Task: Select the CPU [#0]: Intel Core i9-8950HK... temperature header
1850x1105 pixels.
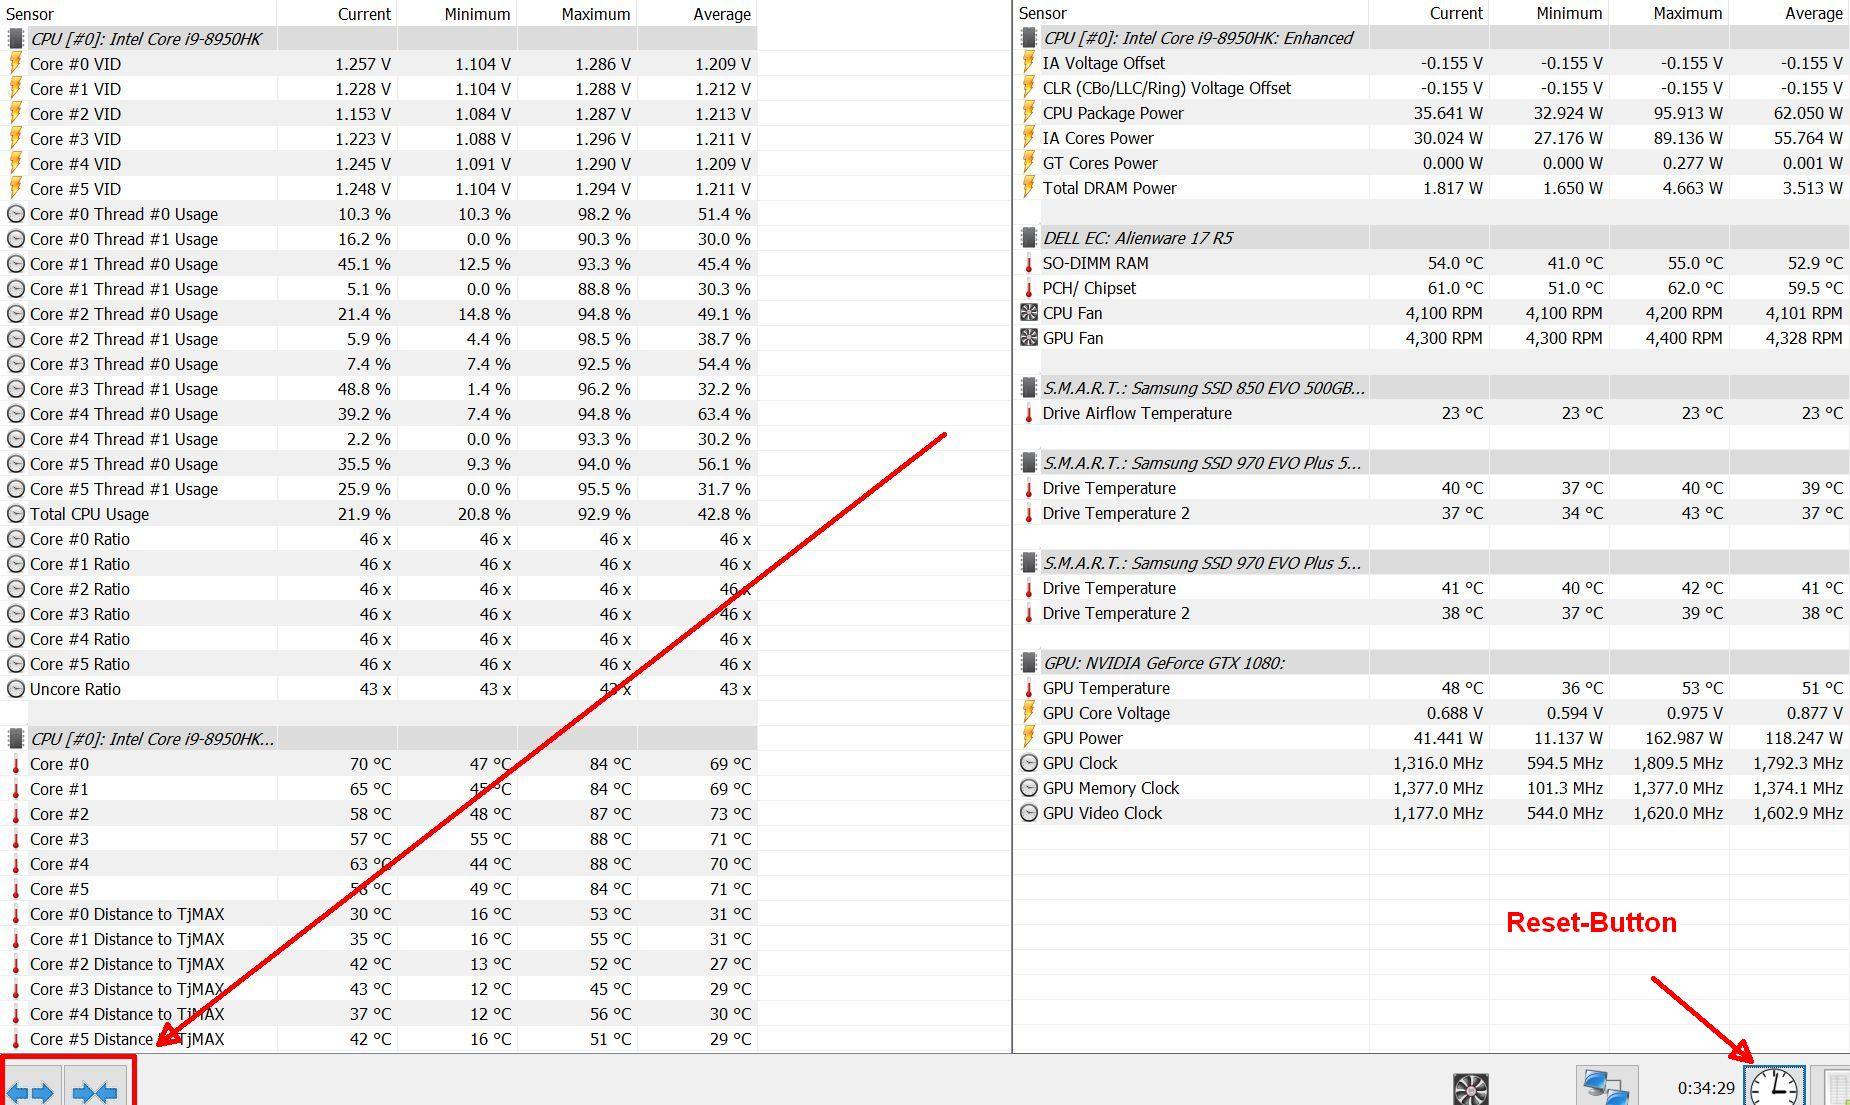Action: point(380,739)
